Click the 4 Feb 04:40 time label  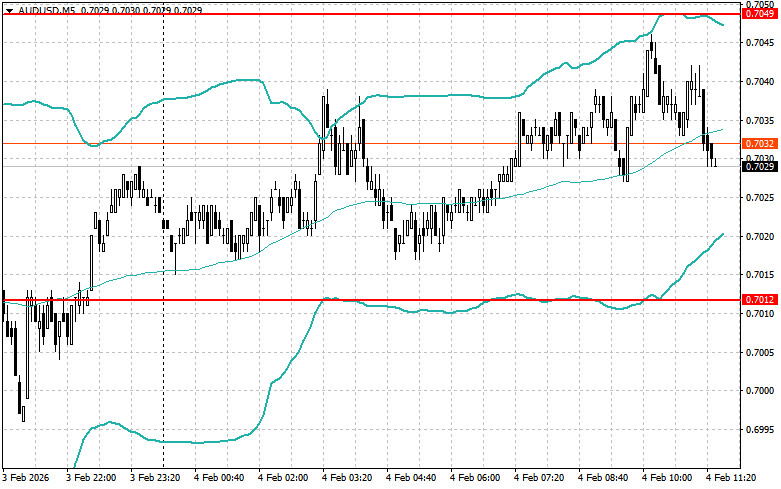tap(411, 478)
